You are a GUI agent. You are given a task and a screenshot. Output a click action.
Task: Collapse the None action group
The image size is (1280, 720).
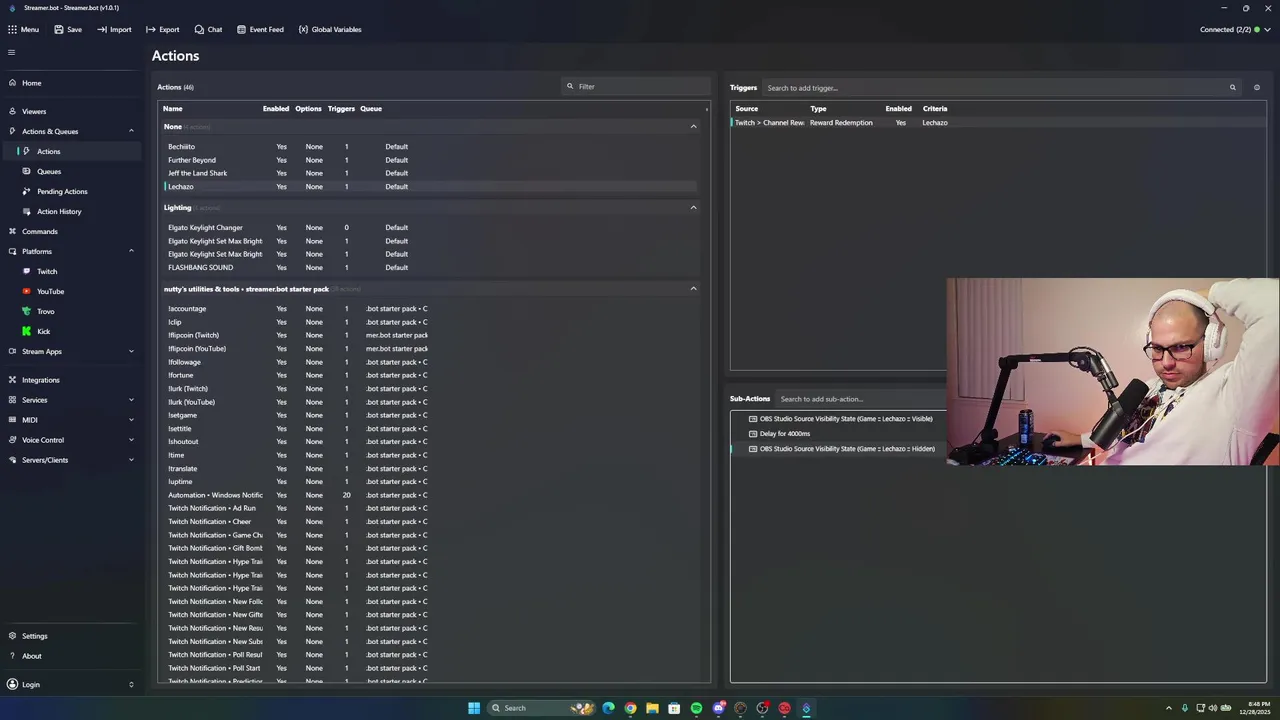tap(693, 127)
